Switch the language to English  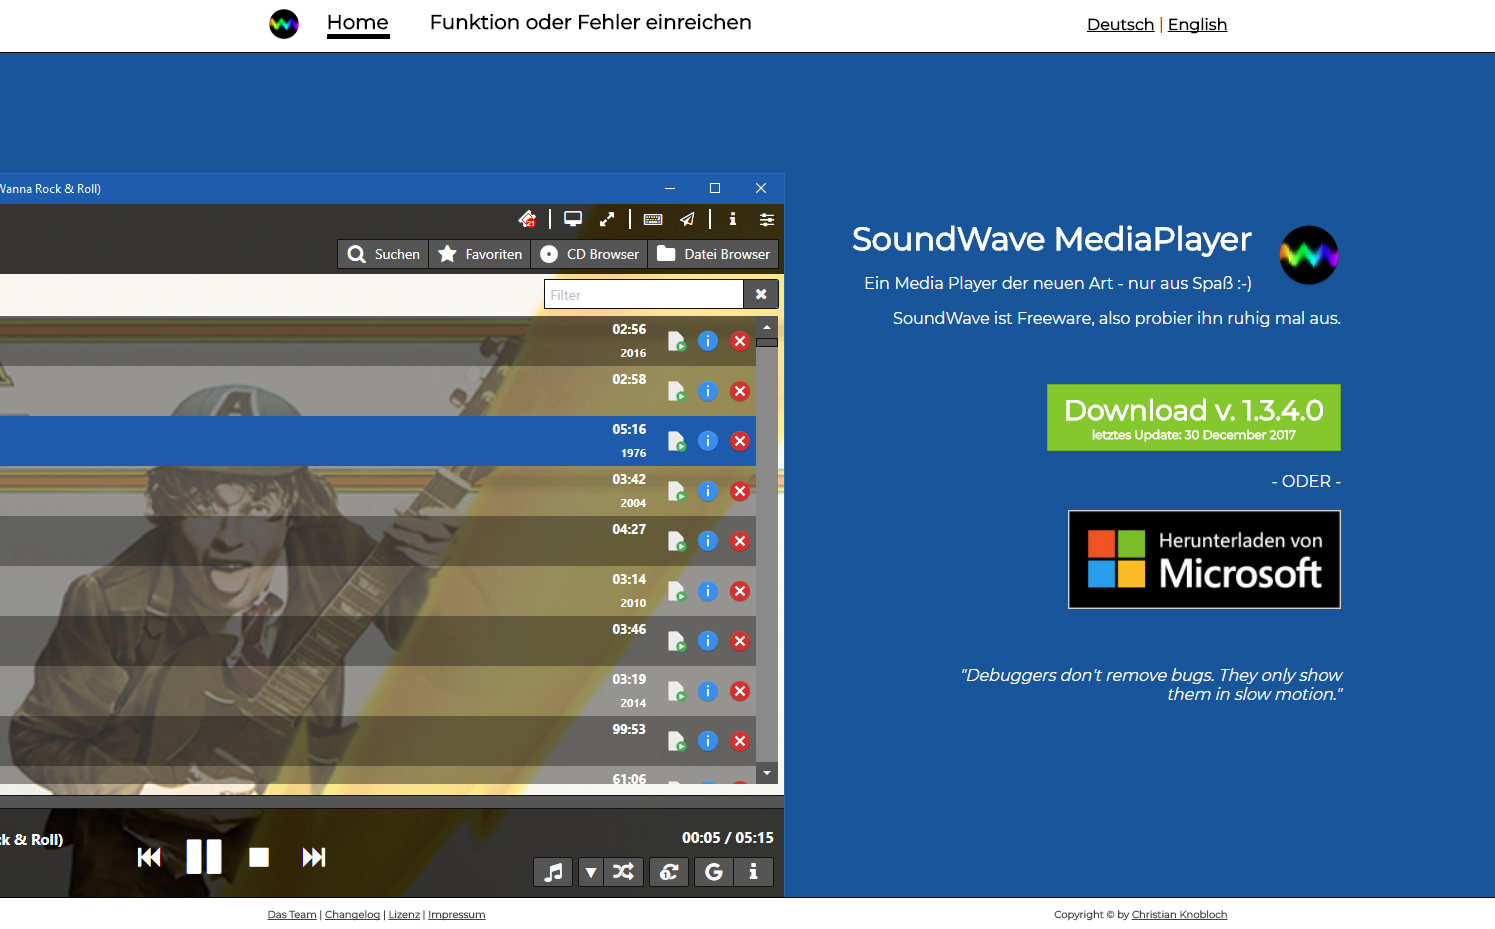[x=1197, y=25]
